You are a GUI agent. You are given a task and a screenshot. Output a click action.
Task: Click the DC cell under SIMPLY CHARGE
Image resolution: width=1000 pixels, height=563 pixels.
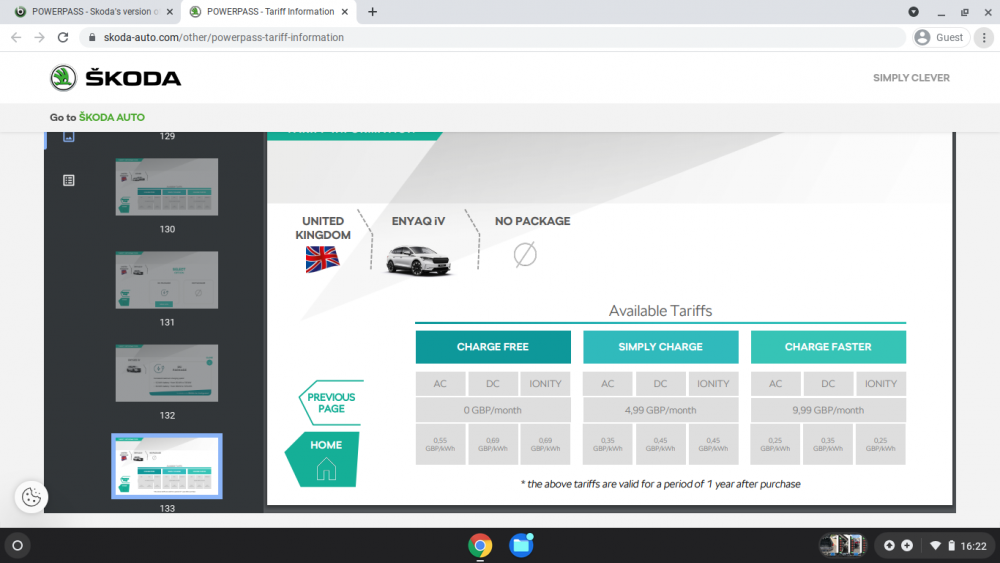[x=660, y=384]
